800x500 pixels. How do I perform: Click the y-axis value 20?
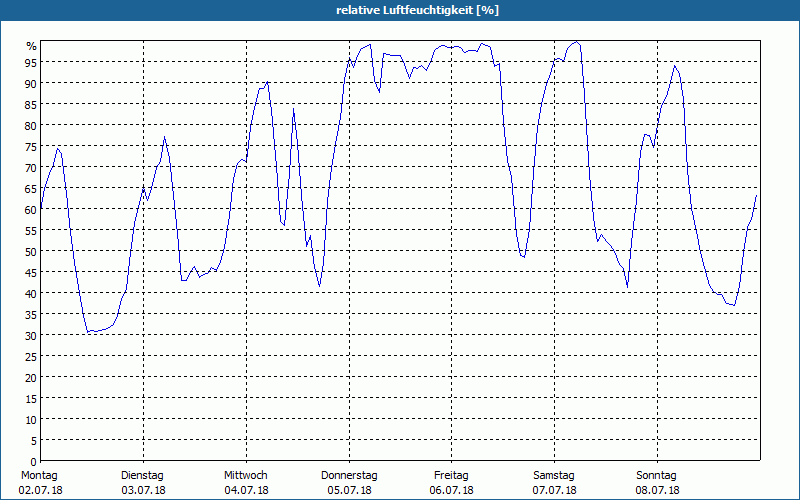point(31,378)
